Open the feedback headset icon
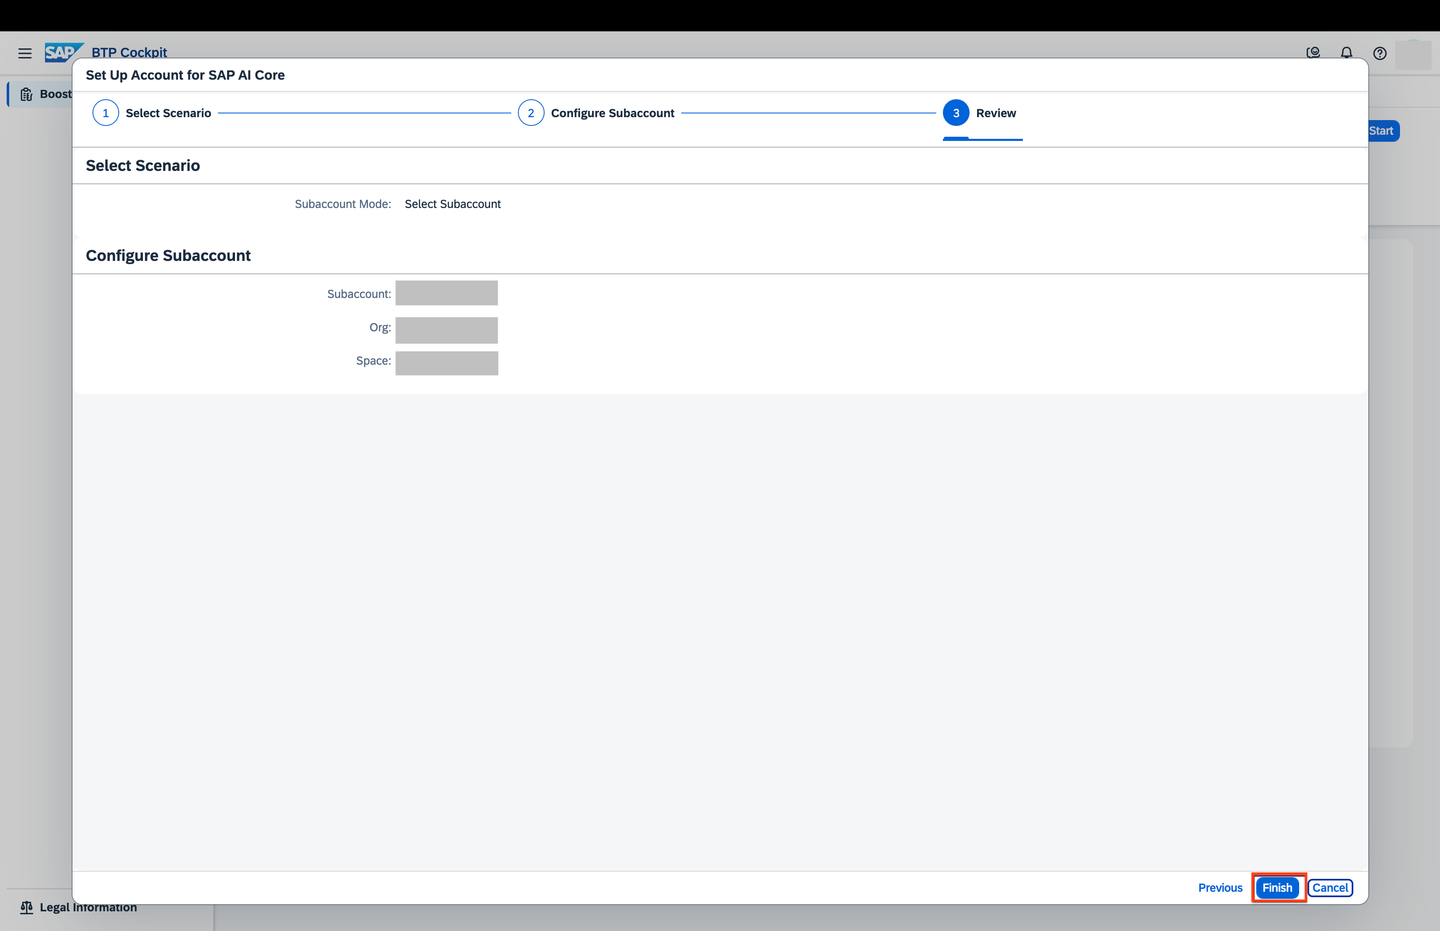1440x931 pixels. [1313, 53]
